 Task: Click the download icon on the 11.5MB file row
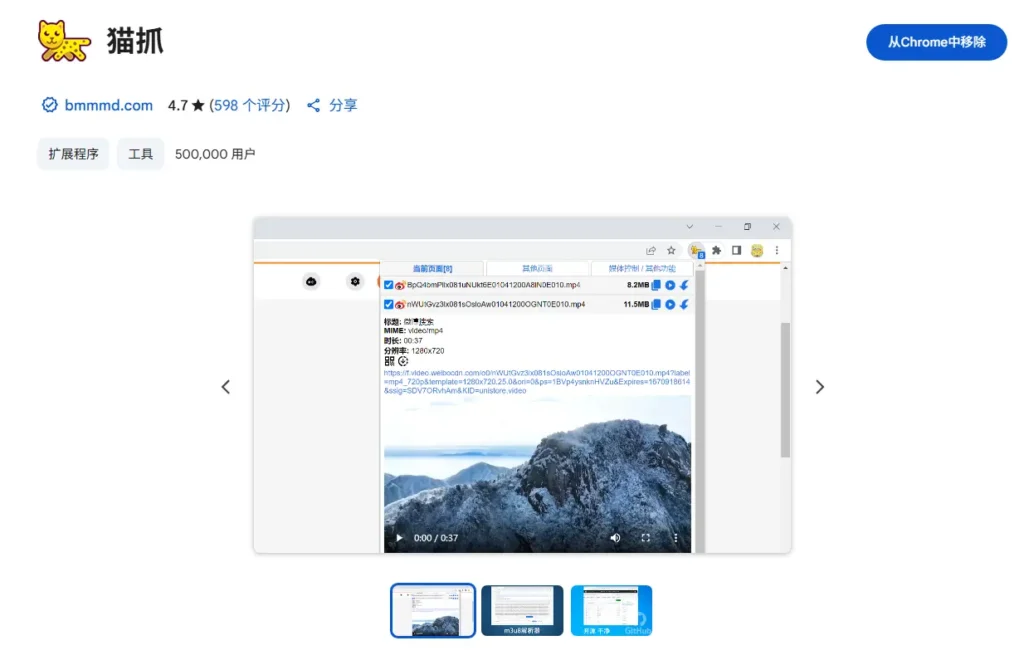(684, 304)
